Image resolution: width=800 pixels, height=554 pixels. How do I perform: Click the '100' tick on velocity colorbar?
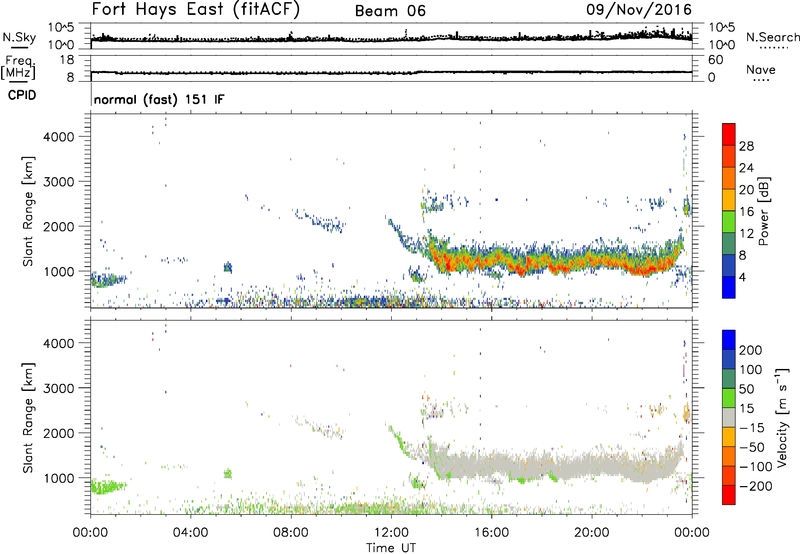(x=751, y=369)
